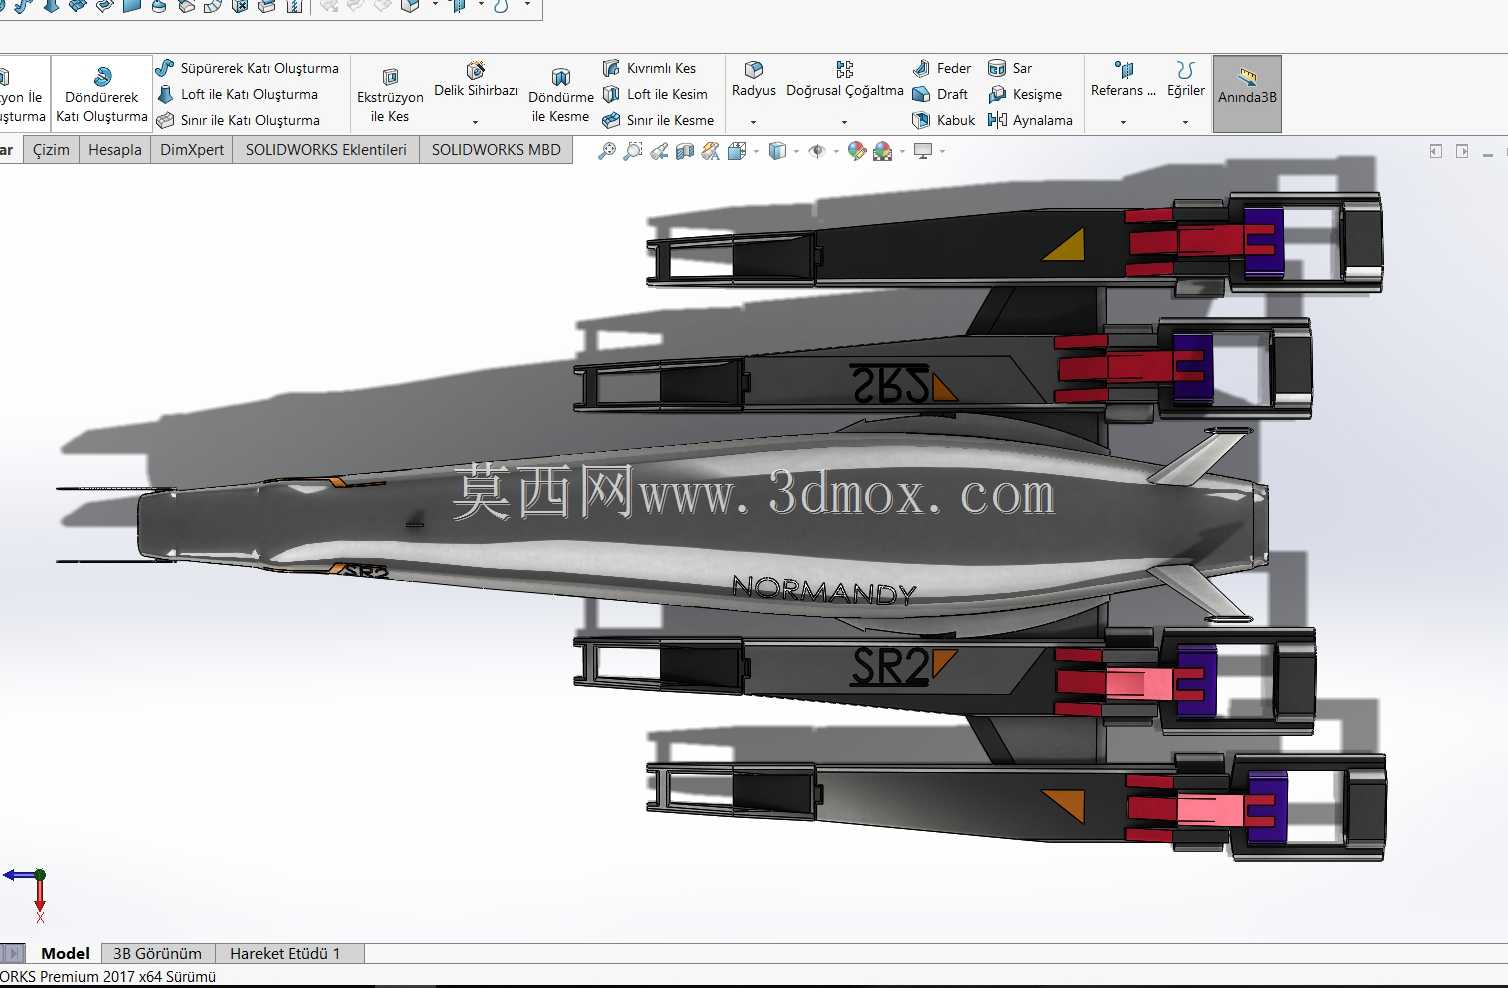Select Loft ile Katı Oluşturma tool
This screenshot has height=988, width=1508.
237,94
